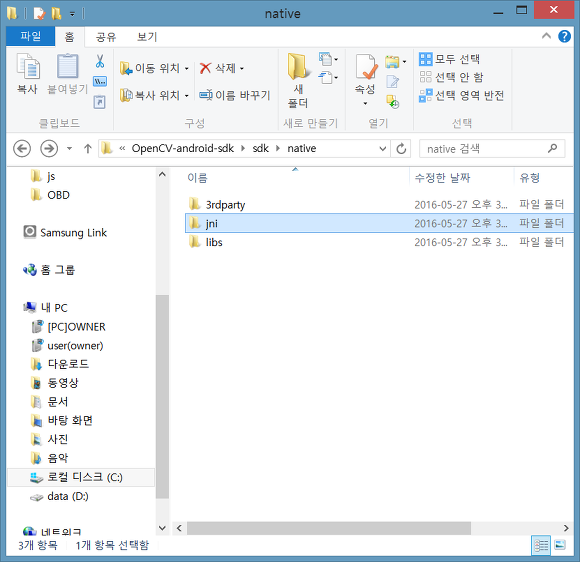Screen dimensions: 580x562
Task: Go back with the left arrow button
Action: click(x=22, y=149)
